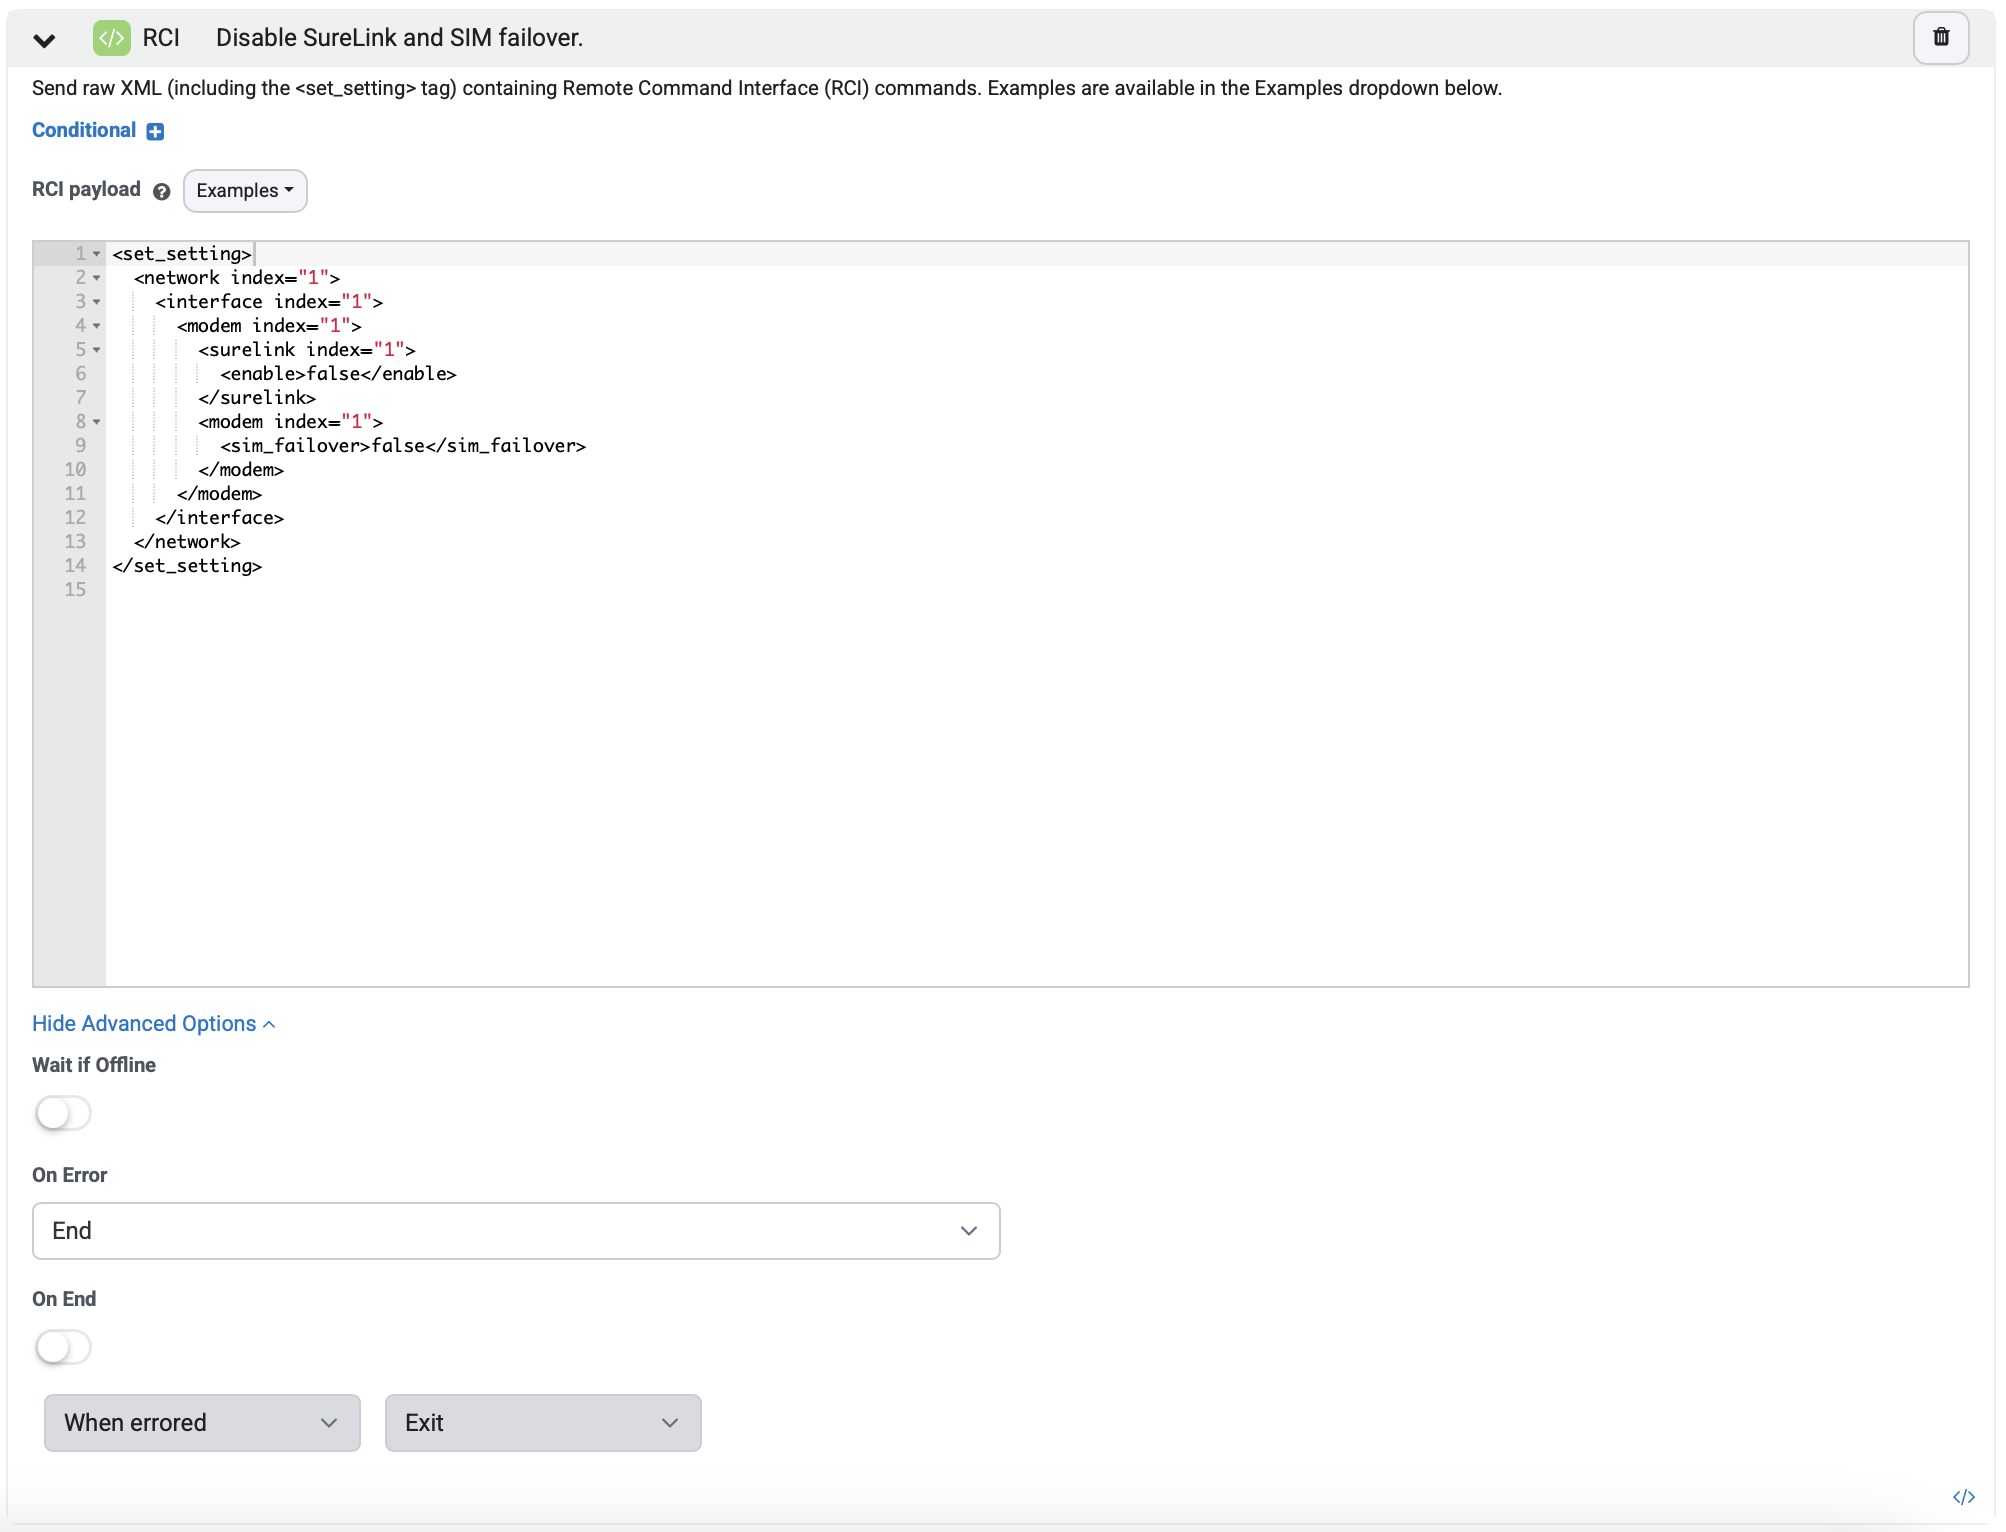Click the closing </interface> line
This screenshot has height=1532, width=2006.
[219, 518]
